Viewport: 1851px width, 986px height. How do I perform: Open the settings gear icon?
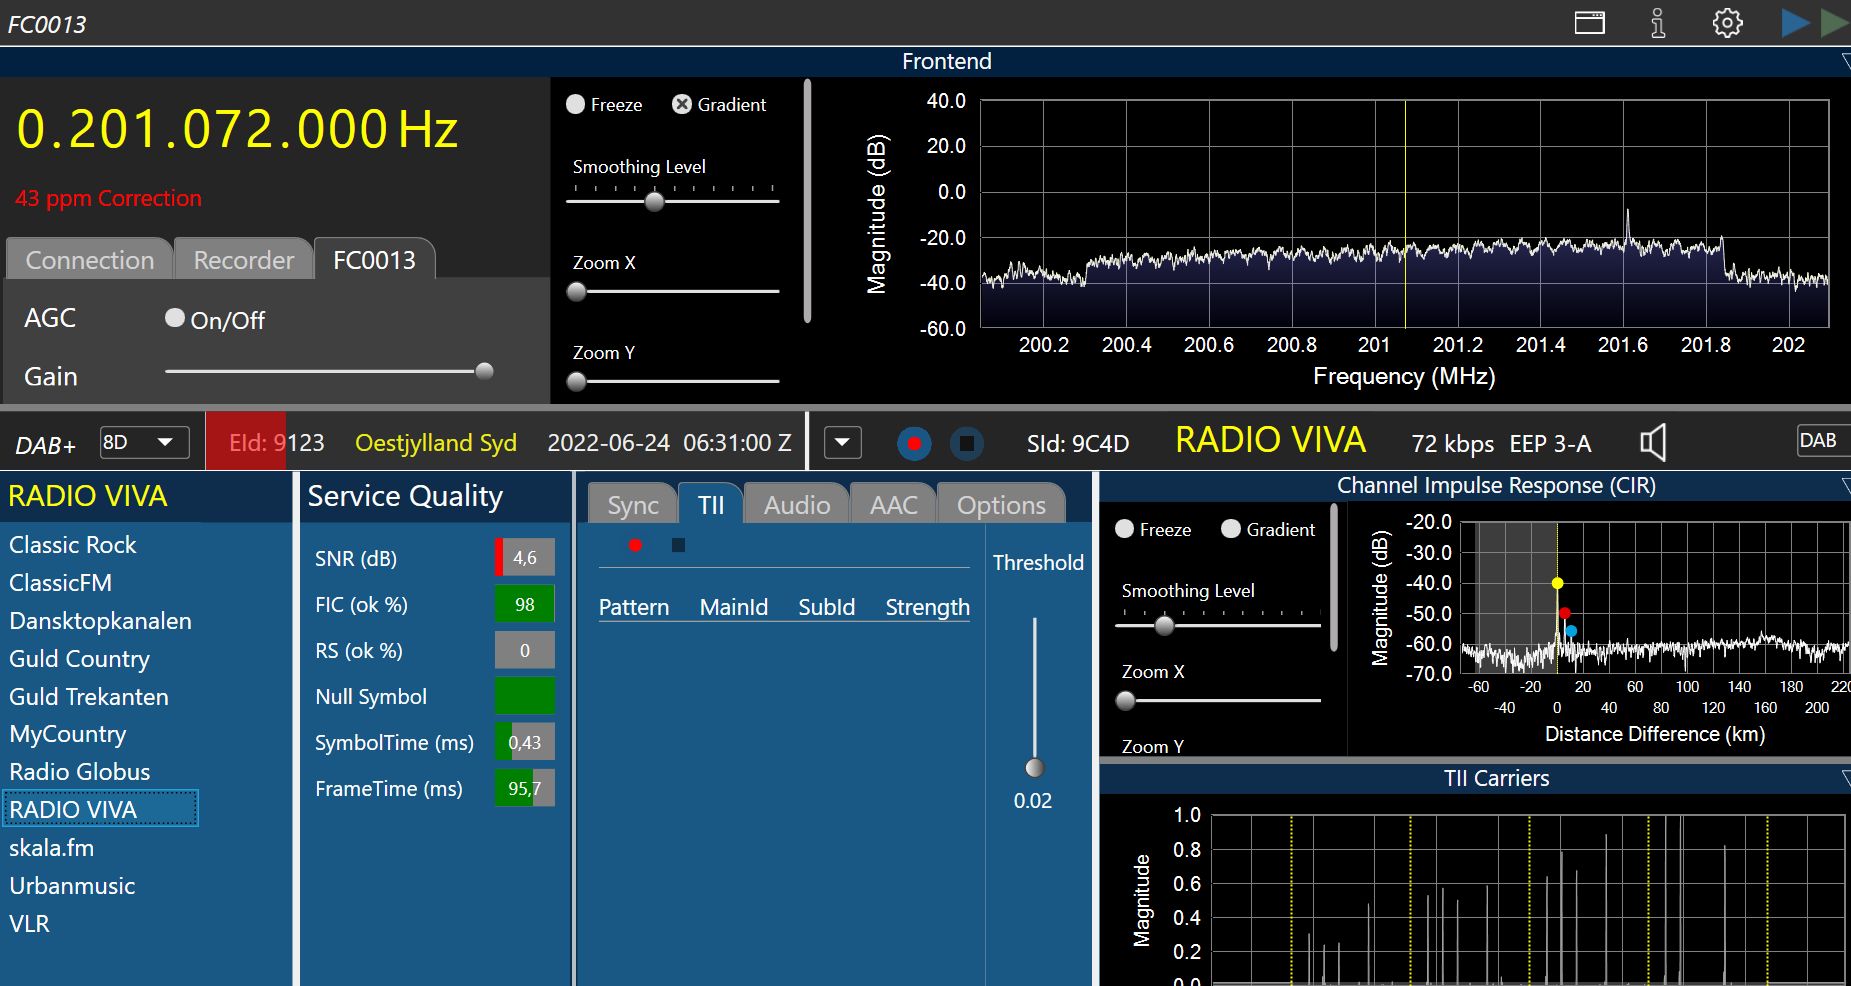click(1727, 23)
